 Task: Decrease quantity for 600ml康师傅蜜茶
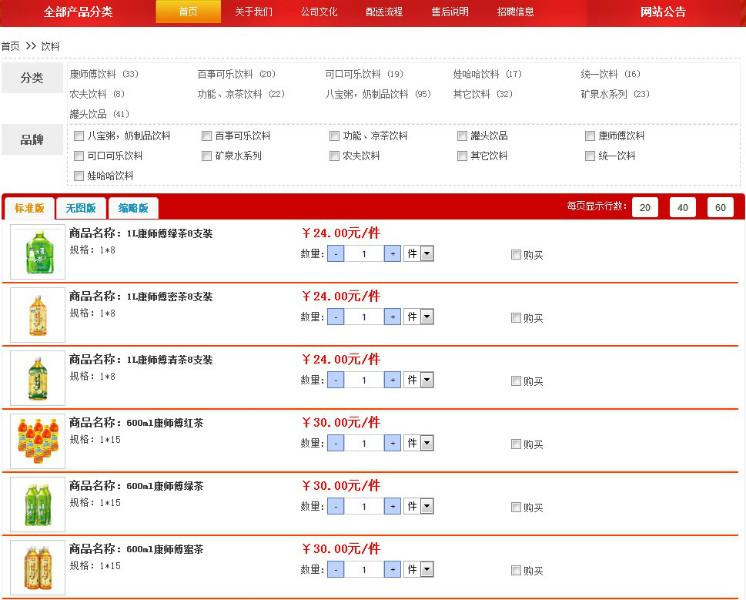coord(336,570)
